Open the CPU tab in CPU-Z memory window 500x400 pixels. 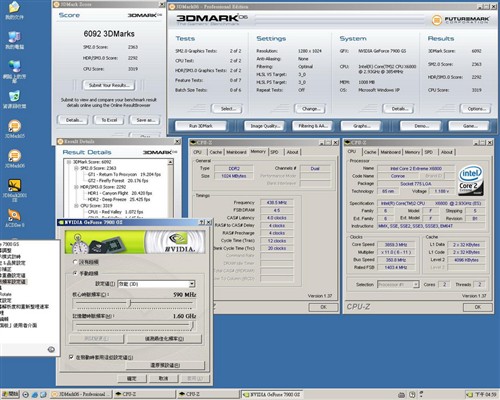(x=197, y=152)
